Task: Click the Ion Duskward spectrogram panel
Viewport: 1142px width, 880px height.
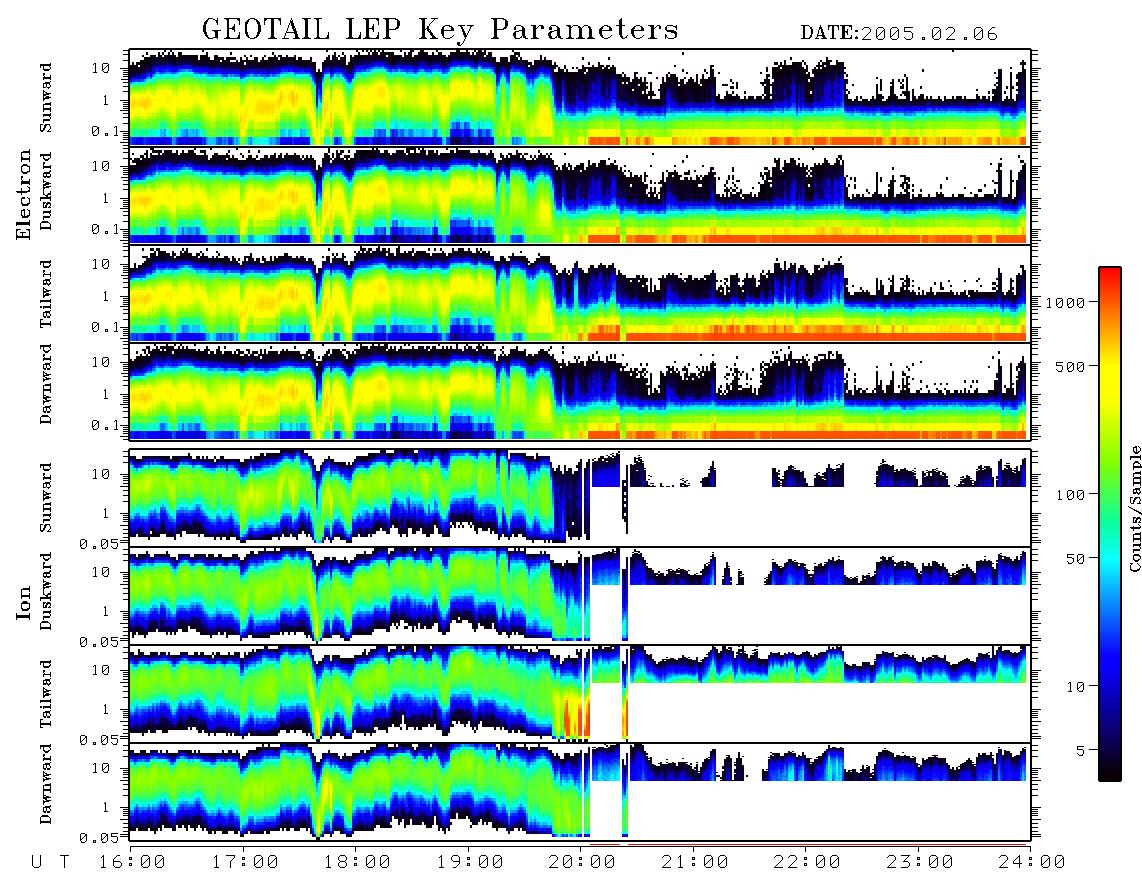Action: pyautogui.click(x=580, y=596)
